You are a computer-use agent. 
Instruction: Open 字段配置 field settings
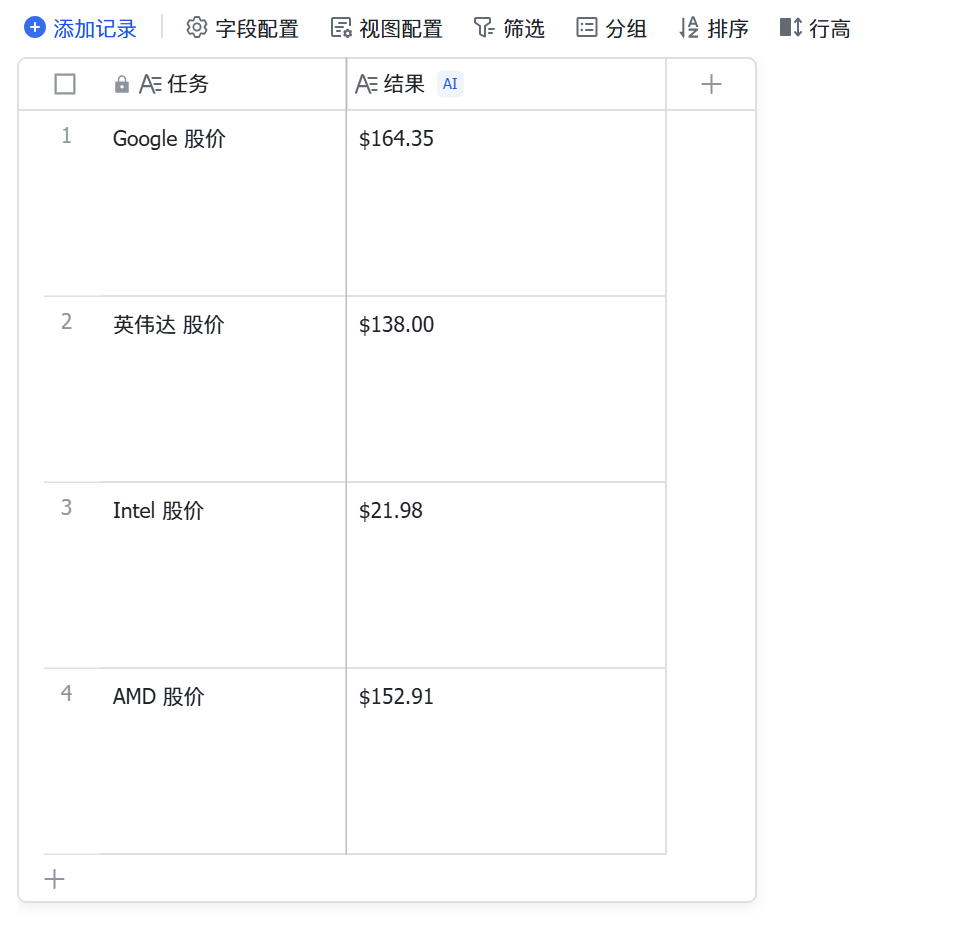242,29
